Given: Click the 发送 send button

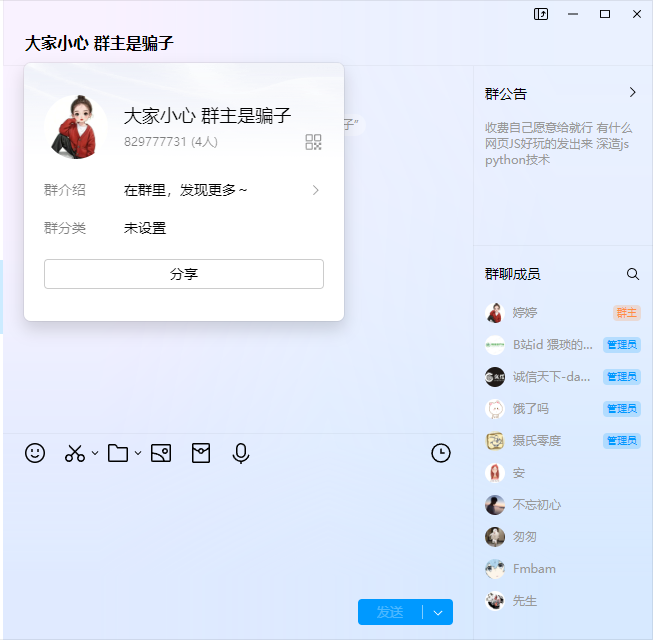Looking at the screenshot, I should coord(390,612).
